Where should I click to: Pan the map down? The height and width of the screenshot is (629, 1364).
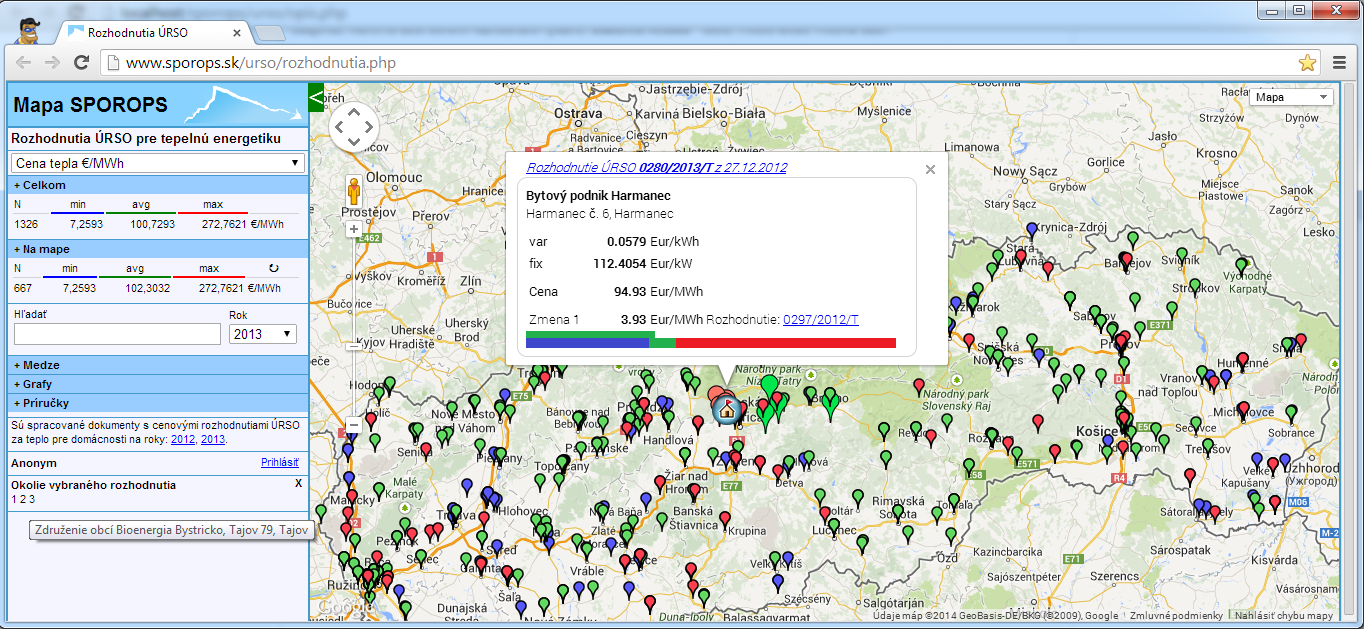(354, 143)
